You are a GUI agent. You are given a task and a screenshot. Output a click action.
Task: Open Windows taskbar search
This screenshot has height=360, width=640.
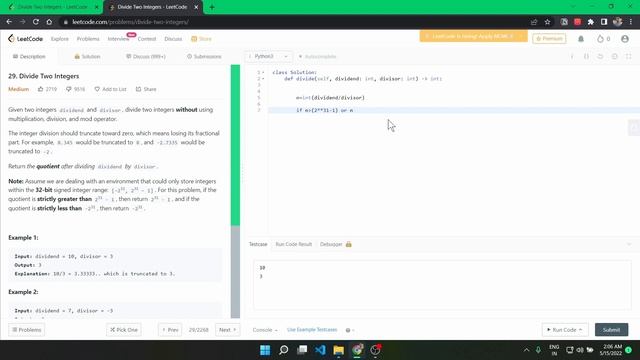click(283, 350)
